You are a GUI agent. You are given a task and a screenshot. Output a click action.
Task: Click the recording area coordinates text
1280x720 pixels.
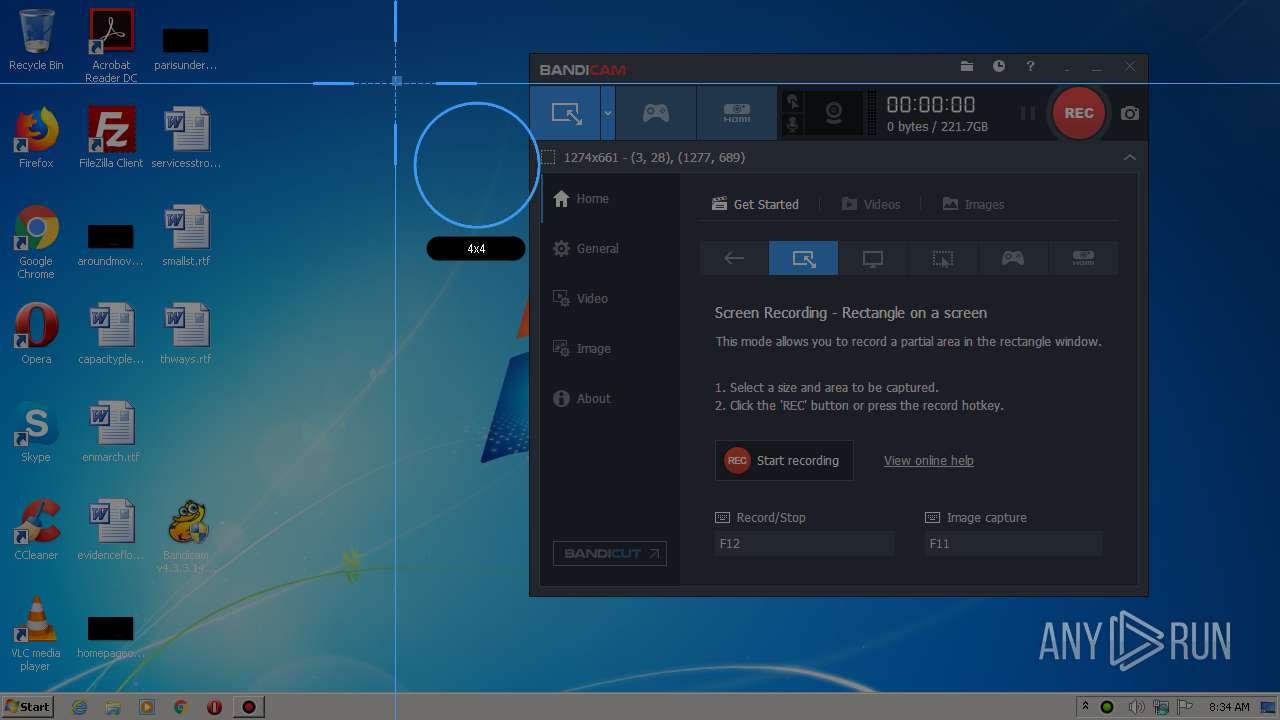coord(654,157)
